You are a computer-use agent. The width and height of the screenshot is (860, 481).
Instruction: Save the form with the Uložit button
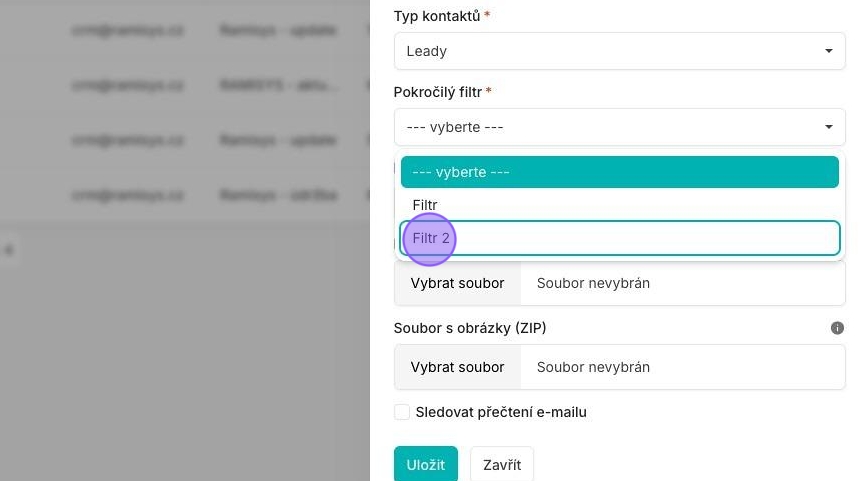coord(426,465)
